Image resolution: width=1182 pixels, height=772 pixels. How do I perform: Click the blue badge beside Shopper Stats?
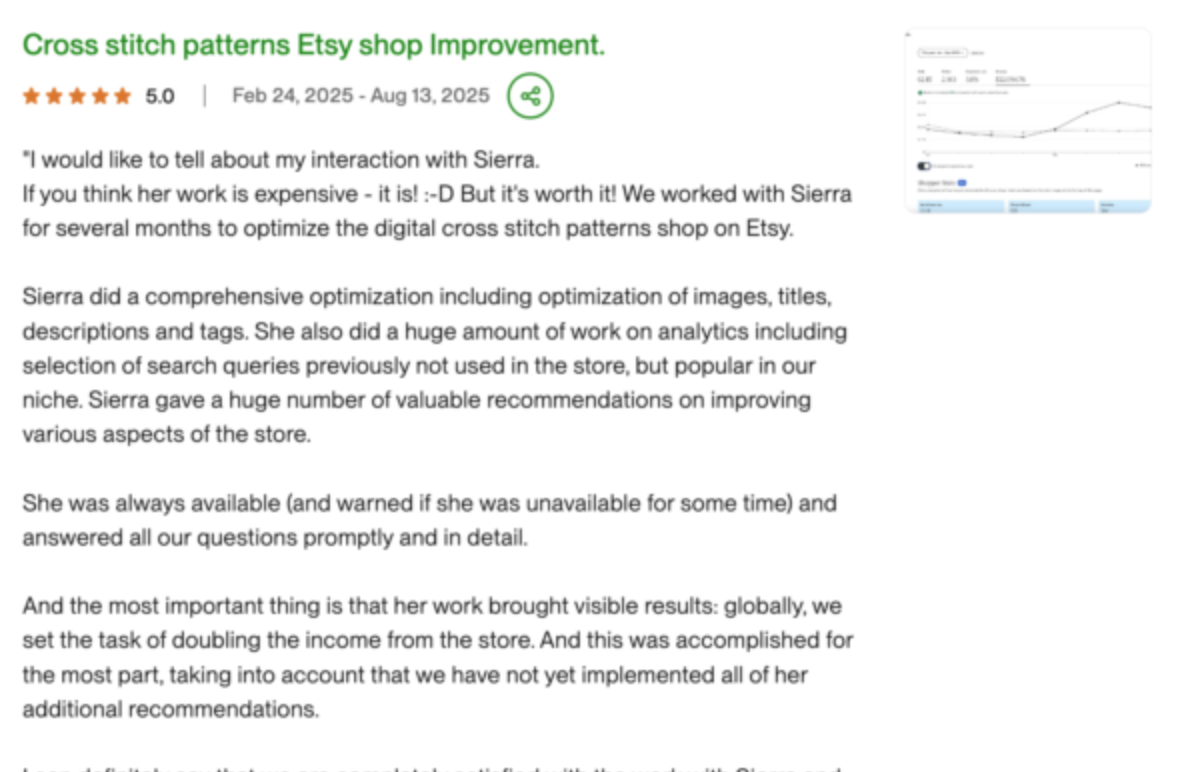click(962, 183)
